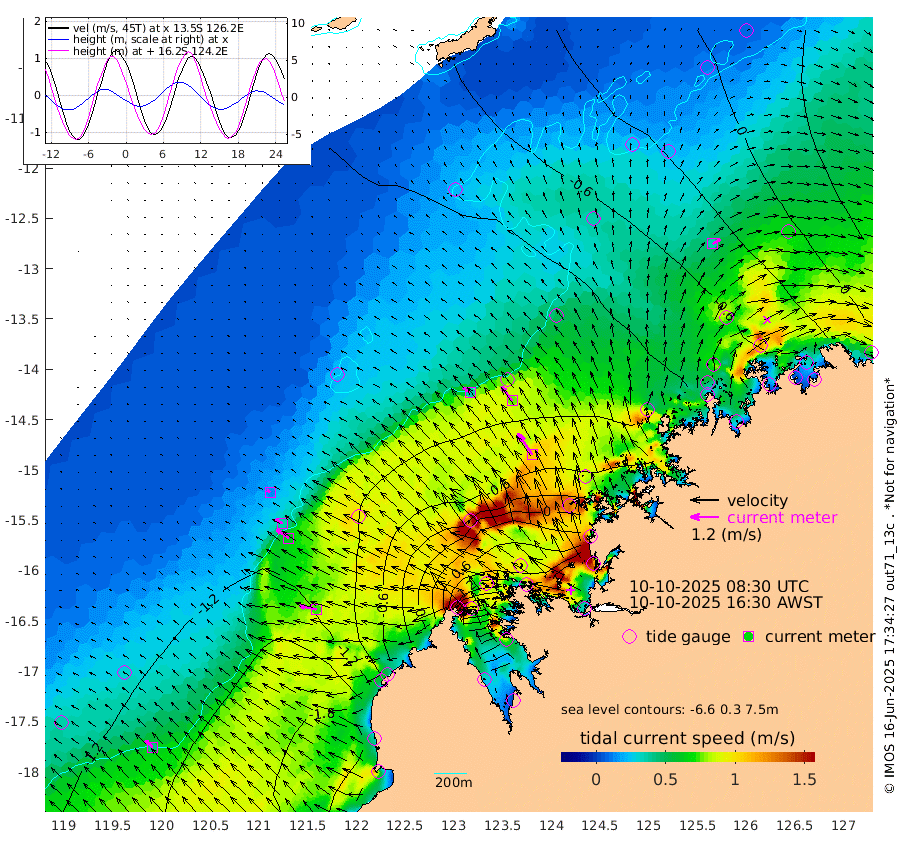Click the '1.2 (m/s)' arrow scale label
Image resolution: width=900 pixels, height=846 pixels.
[x=726, y=535]
